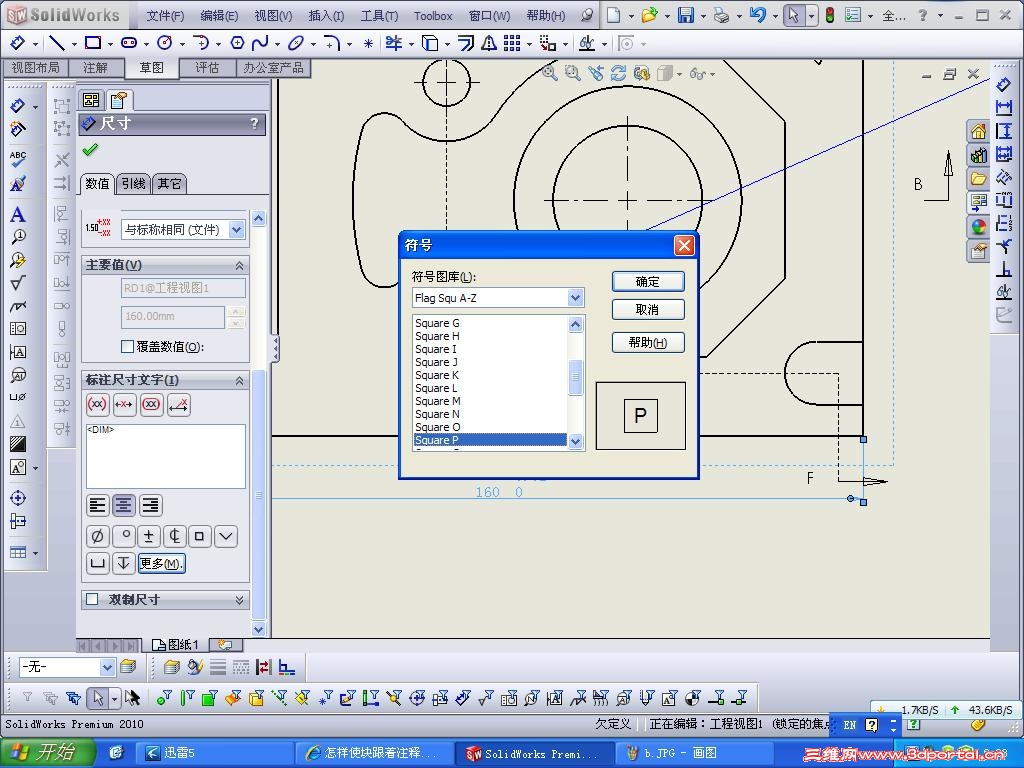Insert the diameter symbol

click(97, 536)
